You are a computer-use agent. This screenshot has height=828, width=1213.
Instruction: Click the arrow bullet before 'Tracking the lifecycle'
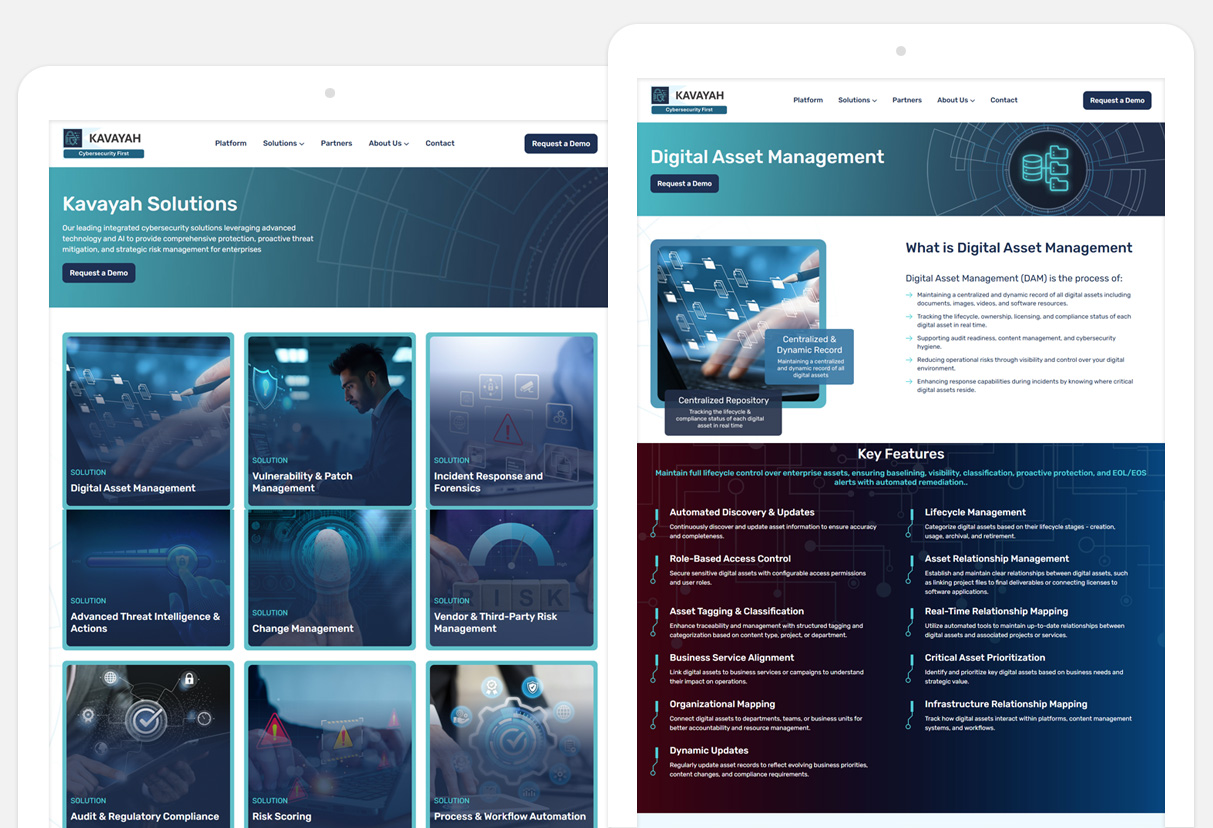(909, 317)
